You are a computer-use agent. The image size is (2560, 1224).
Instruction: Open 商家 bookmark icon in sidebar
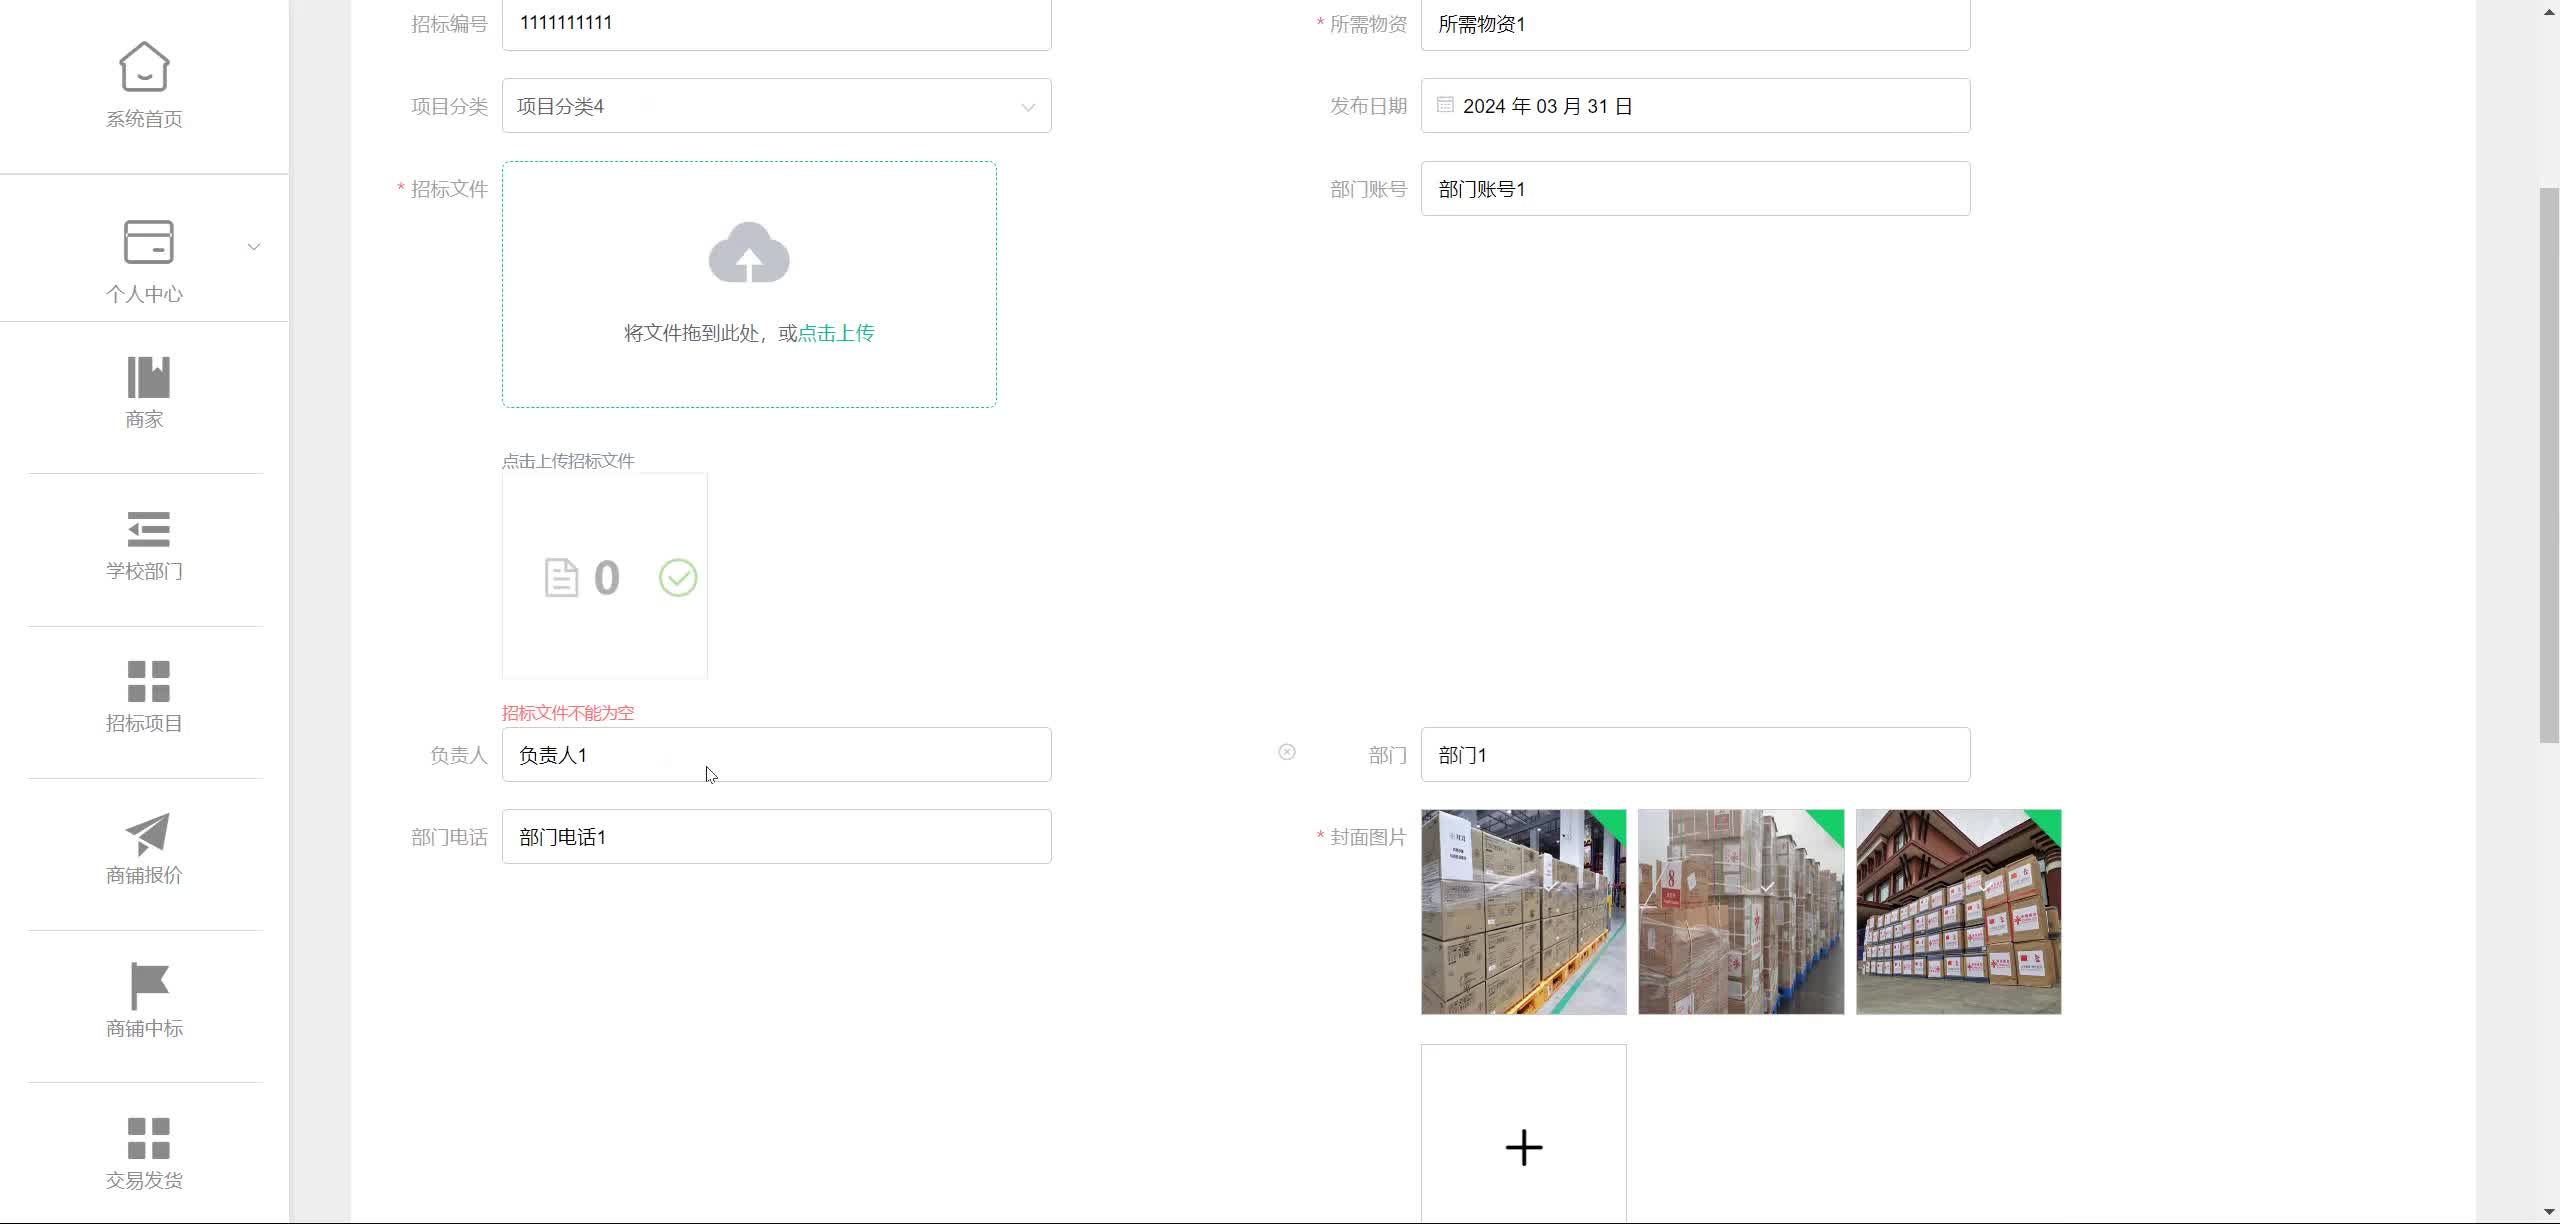[148, 377]
